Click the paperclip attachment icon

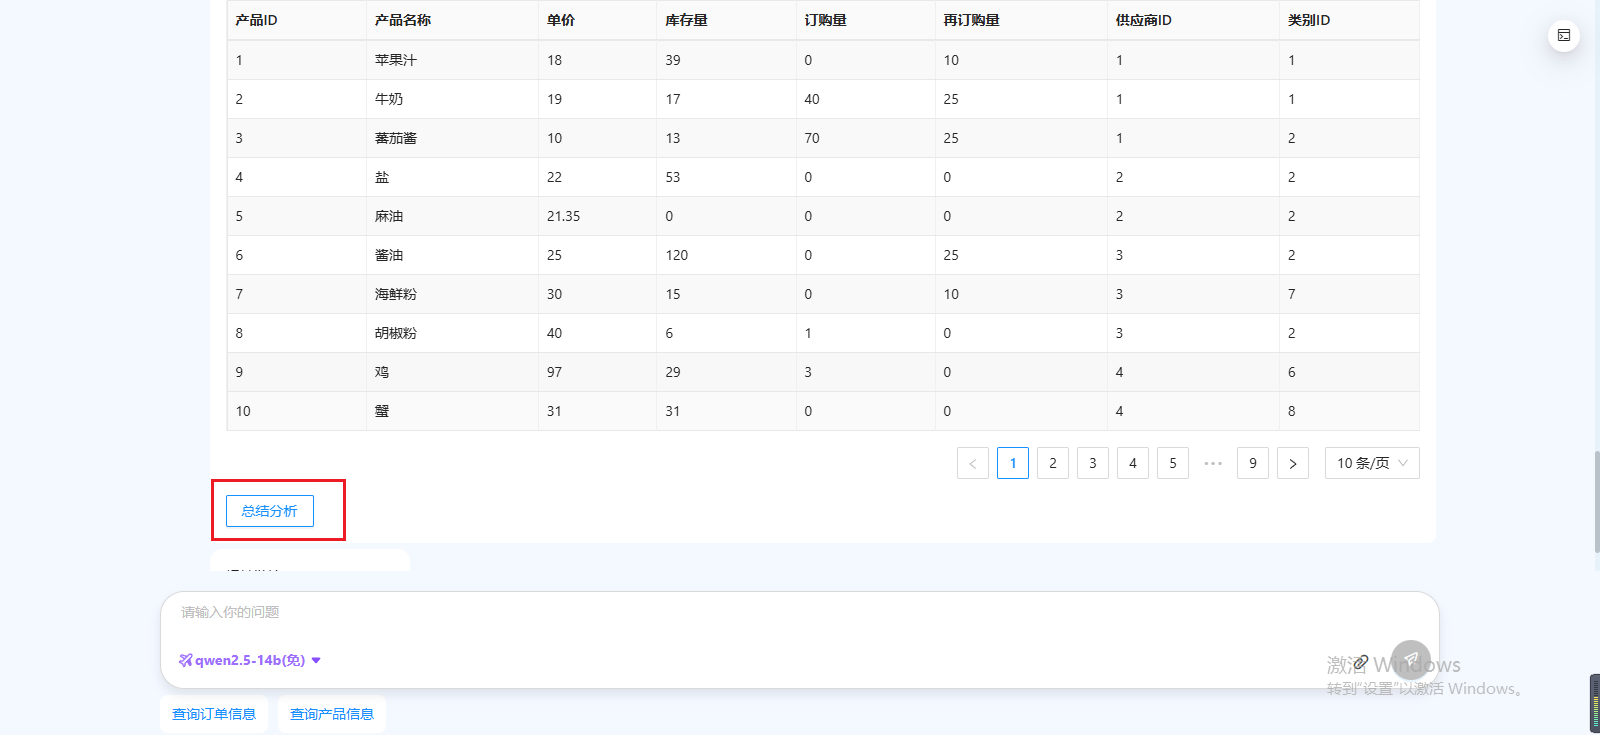point(1360,662)
